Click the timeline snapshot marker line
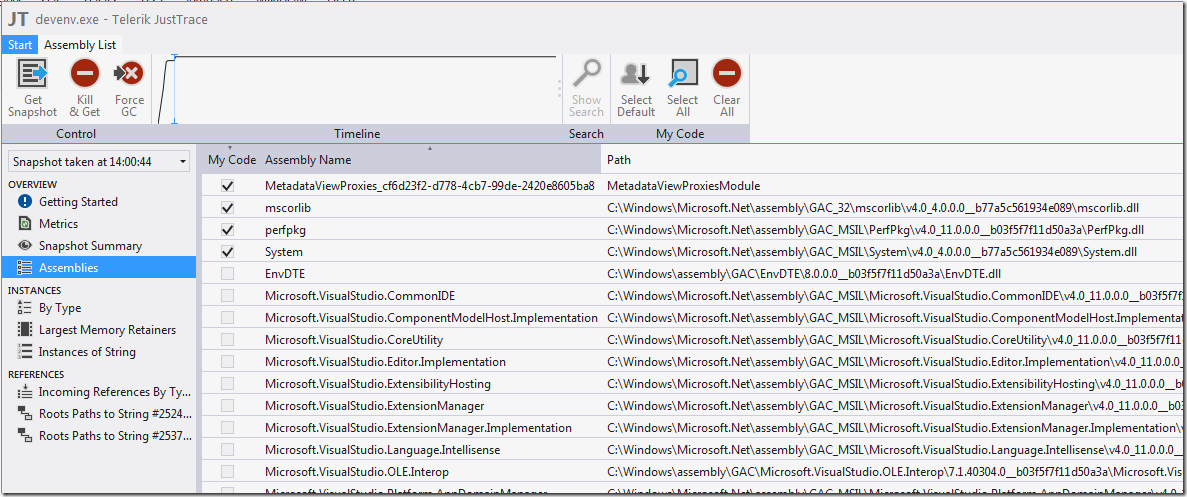This screenshot has height=497, width=1187. [x=175, y=89]
